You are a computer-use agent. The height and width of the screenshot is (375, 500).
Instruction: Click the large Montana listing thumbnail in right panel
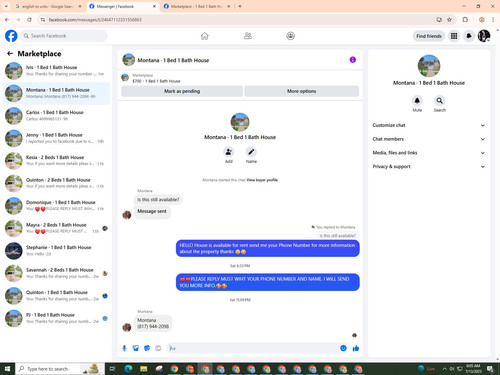click(x=429, y=66)
